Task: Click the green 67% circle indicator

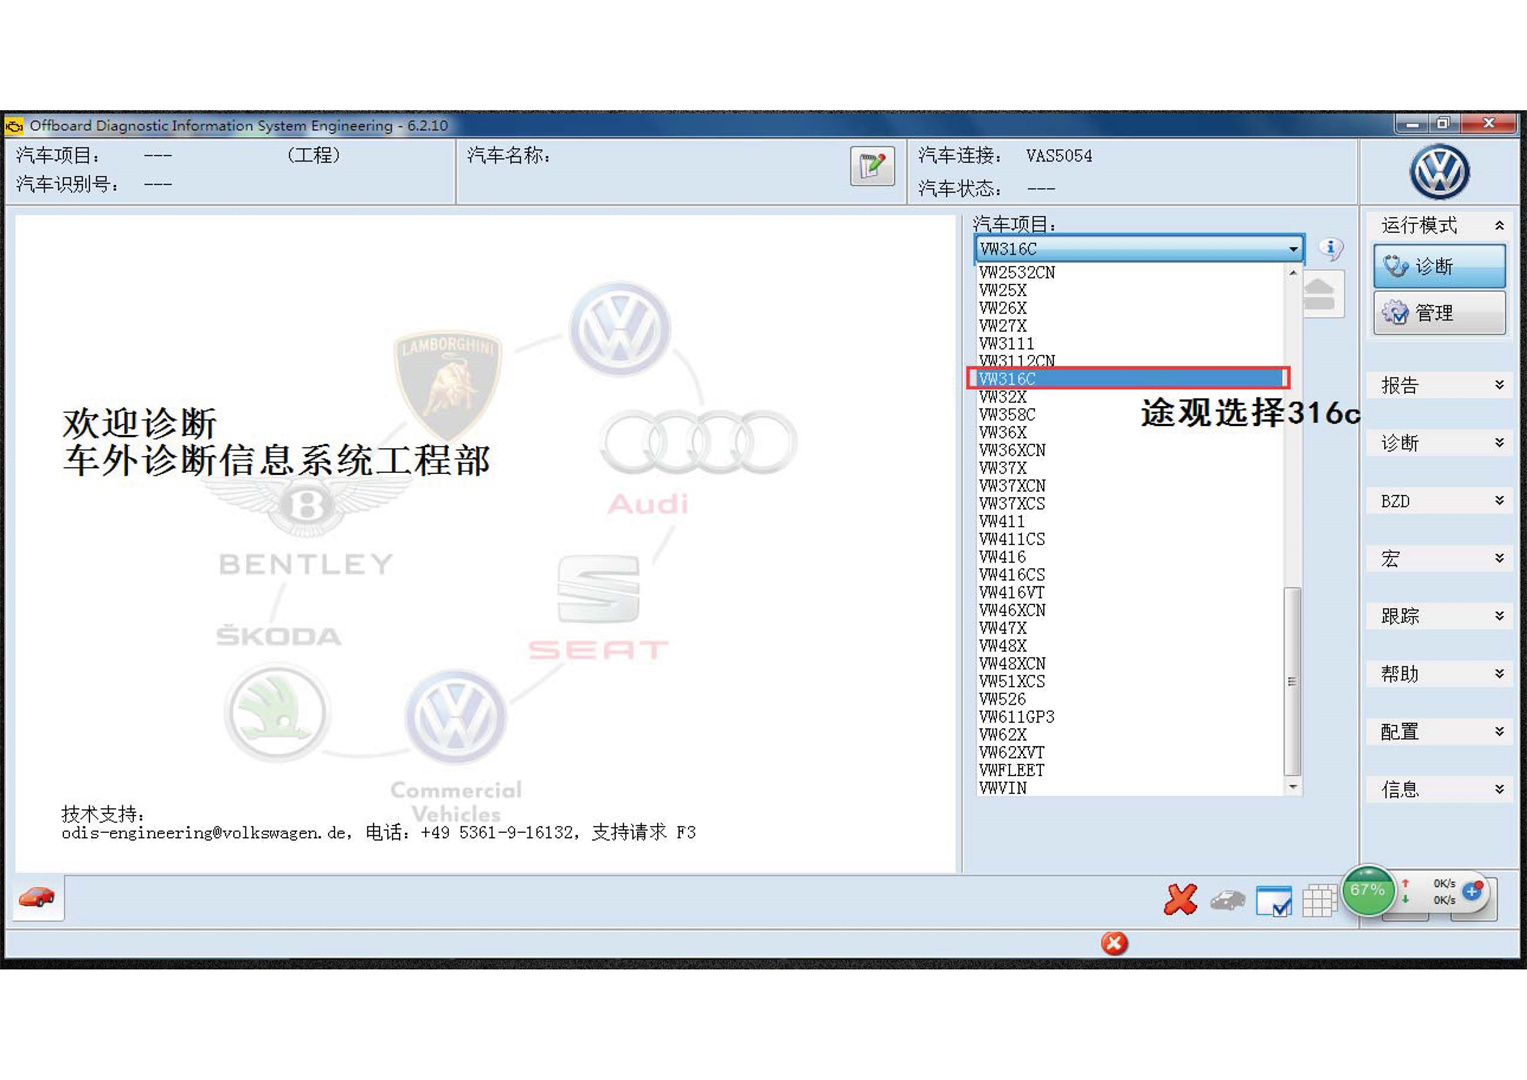Action: 1368,891
